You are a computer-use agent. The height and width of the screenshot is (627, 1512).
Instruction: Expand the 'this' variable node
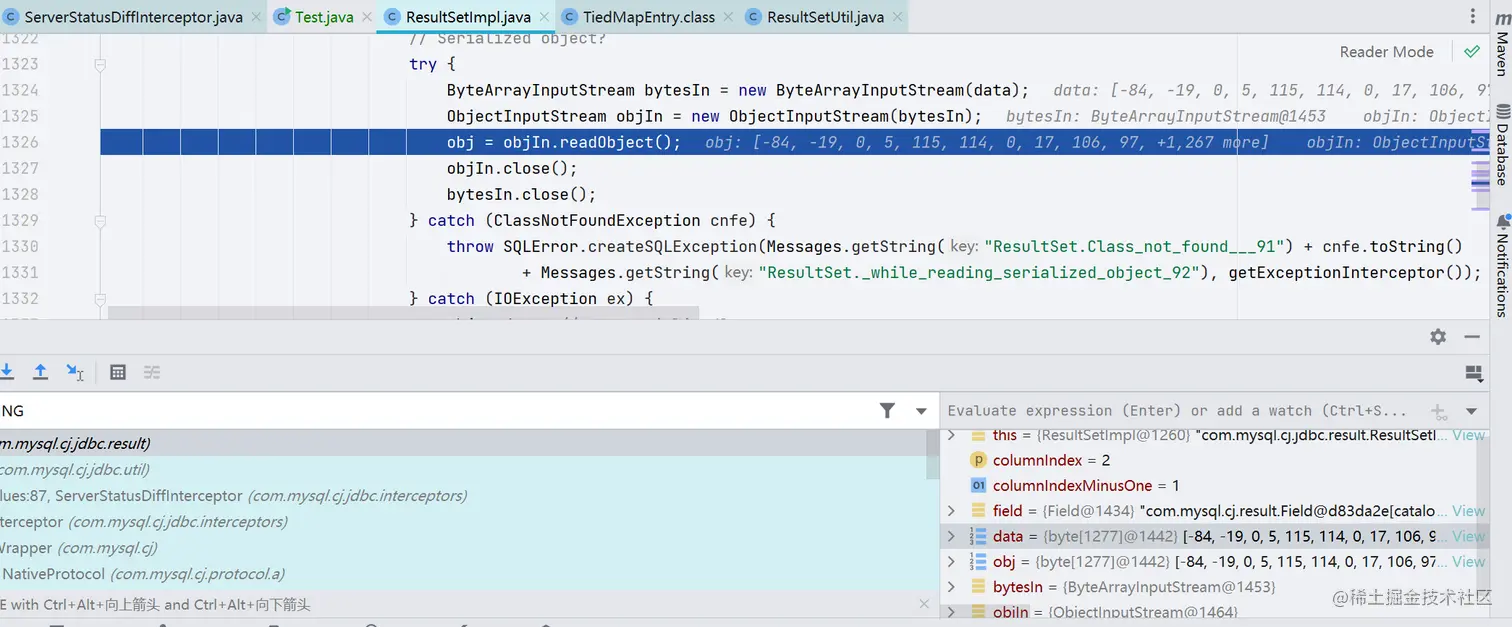tap(952, 435)
